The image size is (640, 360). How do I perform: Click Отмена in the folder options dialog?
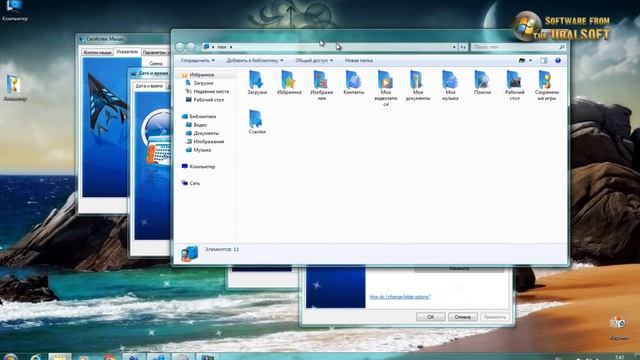tap(462, 317)
